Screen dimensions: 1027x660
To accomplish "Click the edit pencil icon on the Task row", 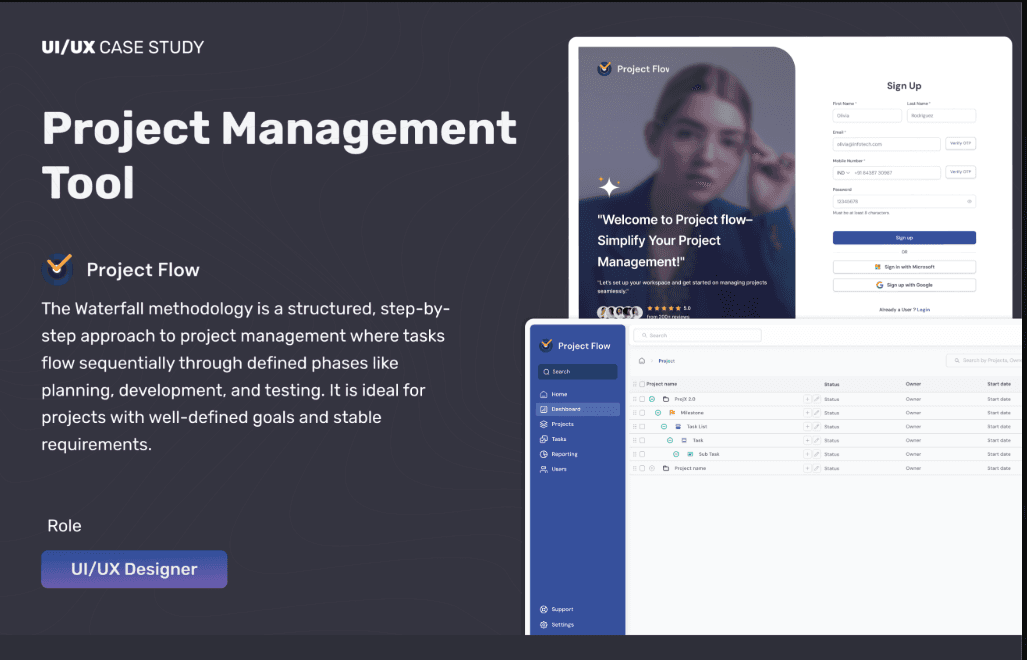I will (x=816, y=440).
